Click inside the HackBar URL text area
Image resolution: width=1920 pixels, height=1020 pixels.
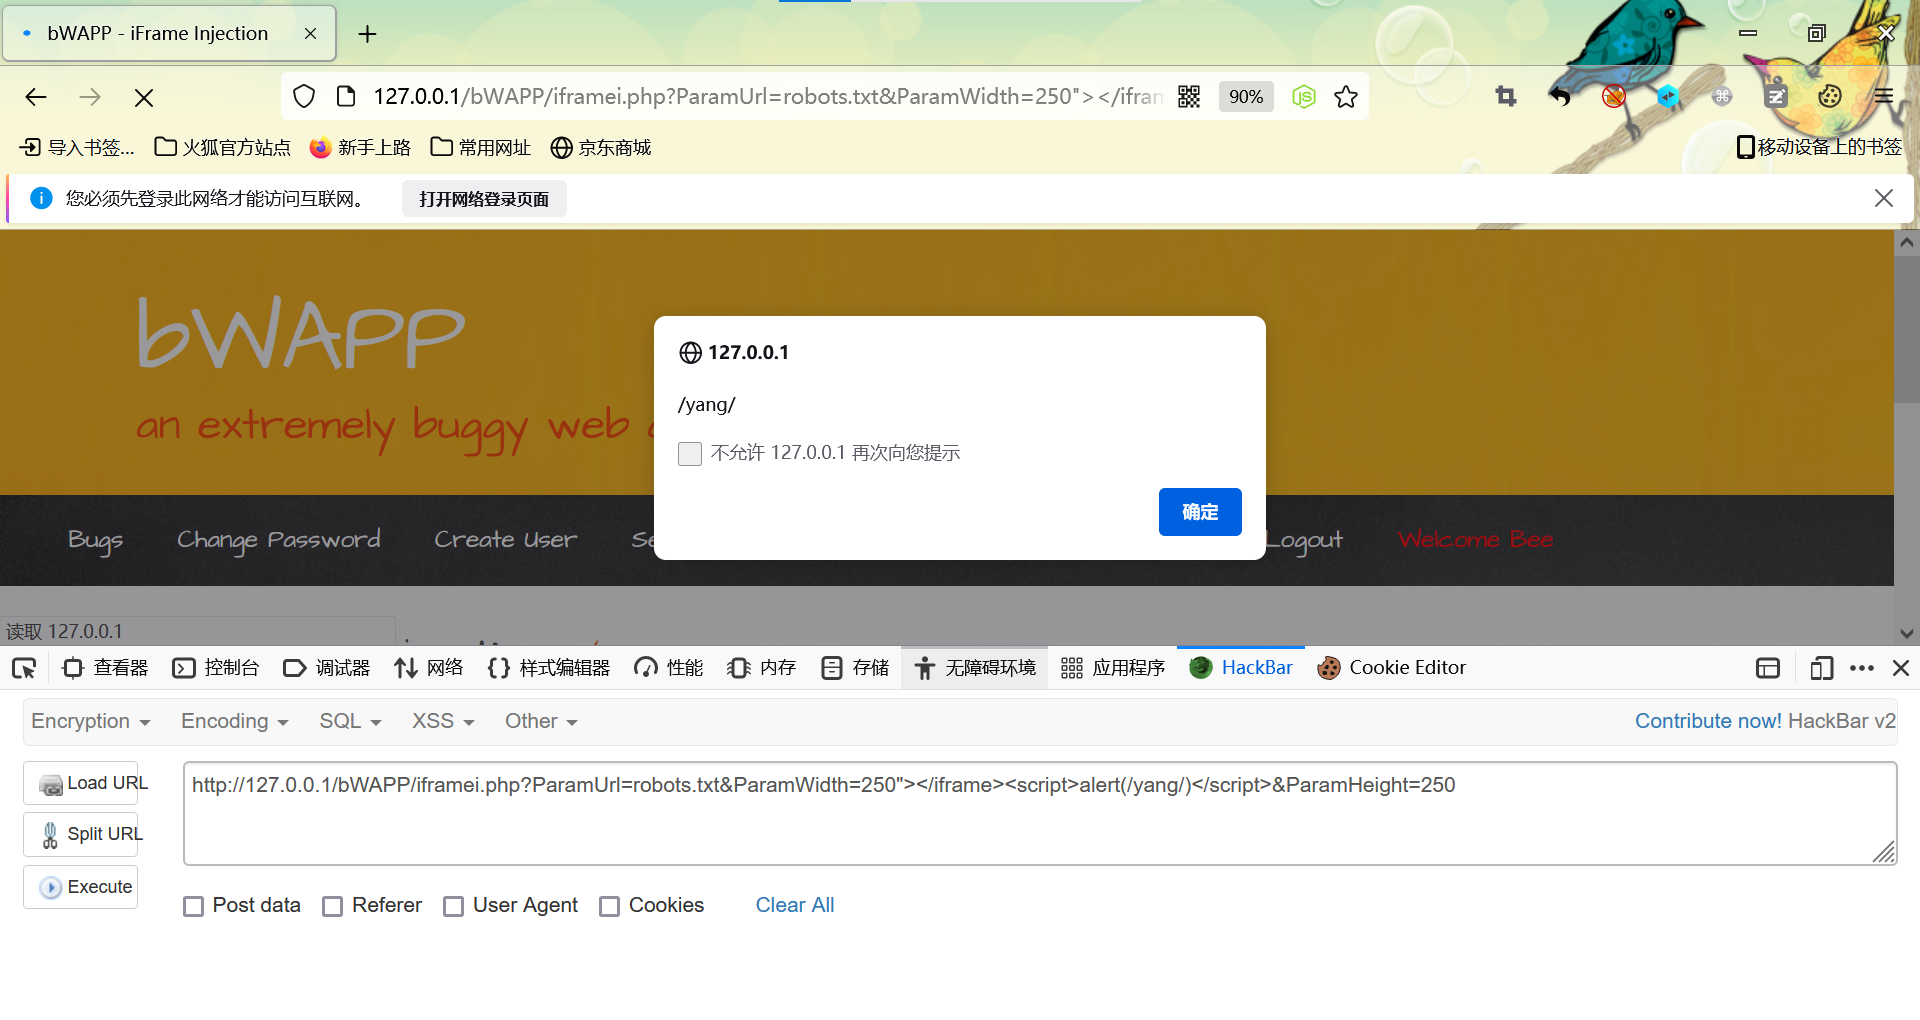(1040, 813)
